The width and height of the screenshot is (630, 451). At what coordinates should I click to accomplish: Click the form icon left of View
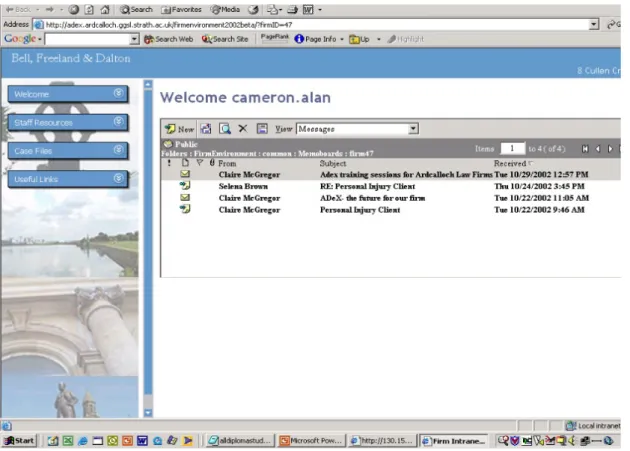pyautogui.click(x=262, y=129)
